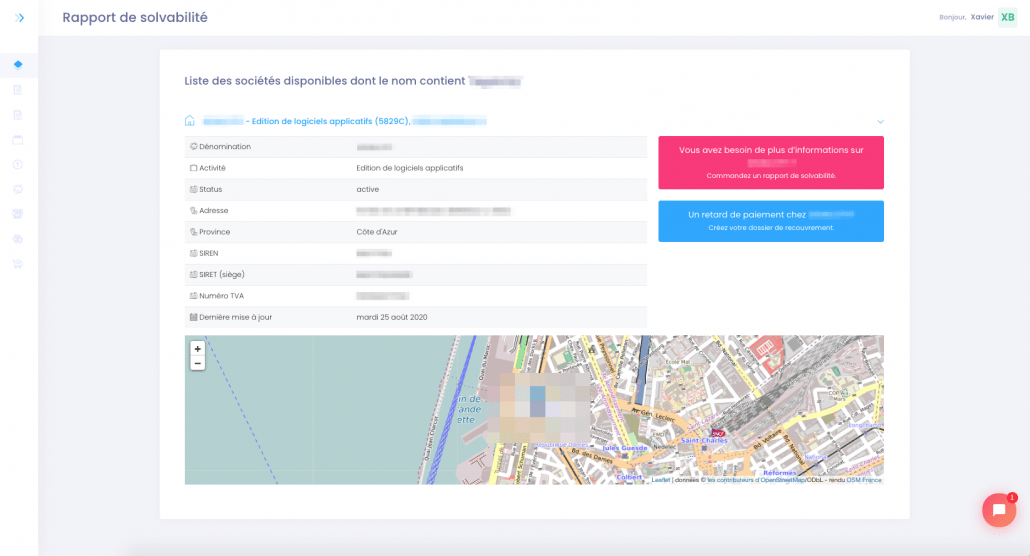Viewport: 1030px width, 556px height.
Task: Open the card/wallet icon in sidebar
Action: [18, 139]
